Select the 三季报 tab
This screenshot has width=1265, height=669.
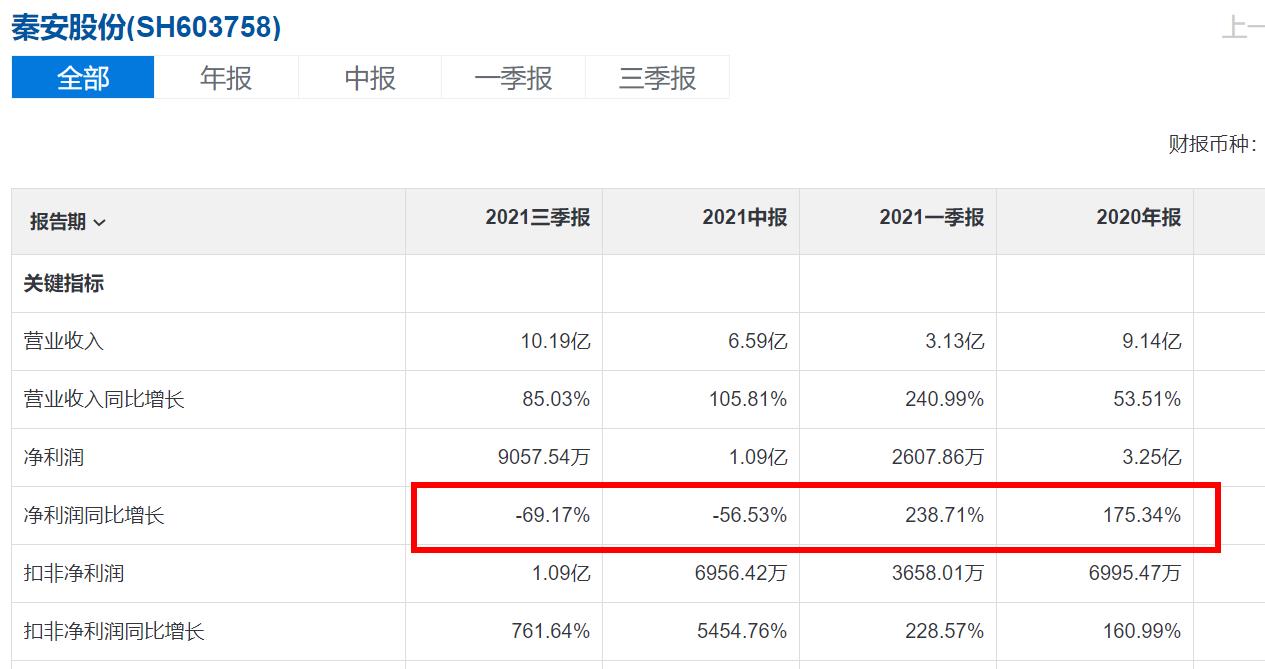pos(657,78)
